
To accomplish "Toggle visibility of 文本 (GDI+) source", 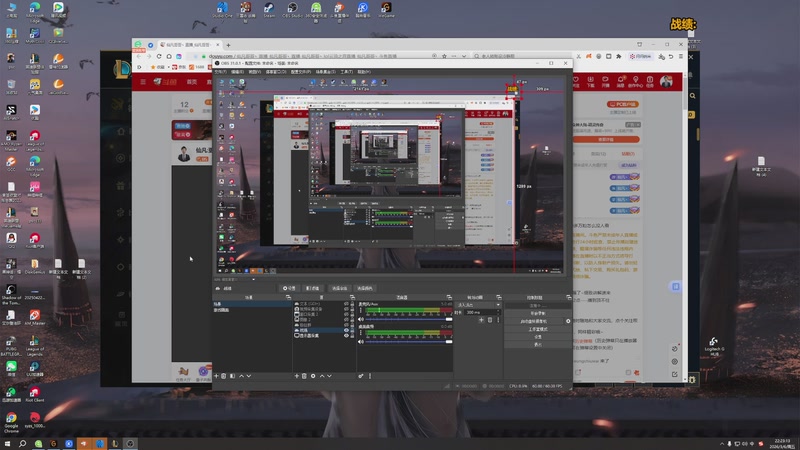I will click(x=346, y=304).
